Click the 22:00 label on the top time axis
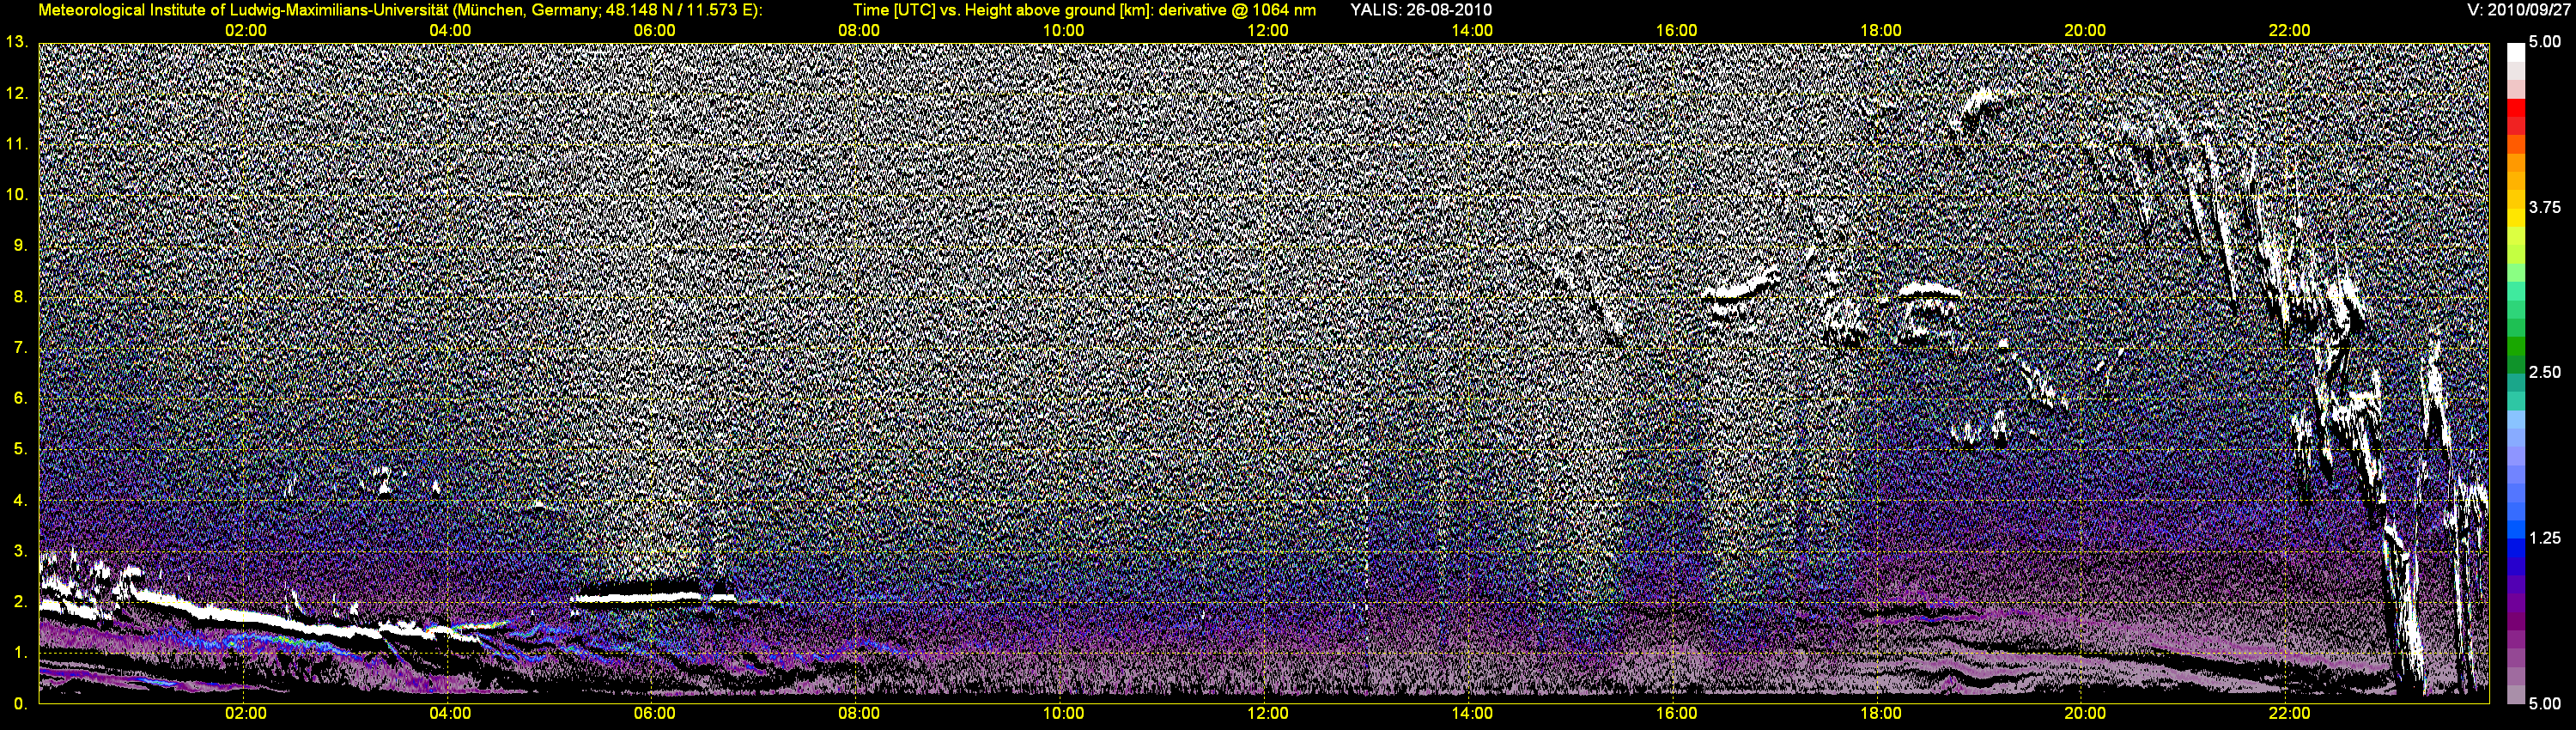Screen dimensions: 2576x730 pos(2289,30)
